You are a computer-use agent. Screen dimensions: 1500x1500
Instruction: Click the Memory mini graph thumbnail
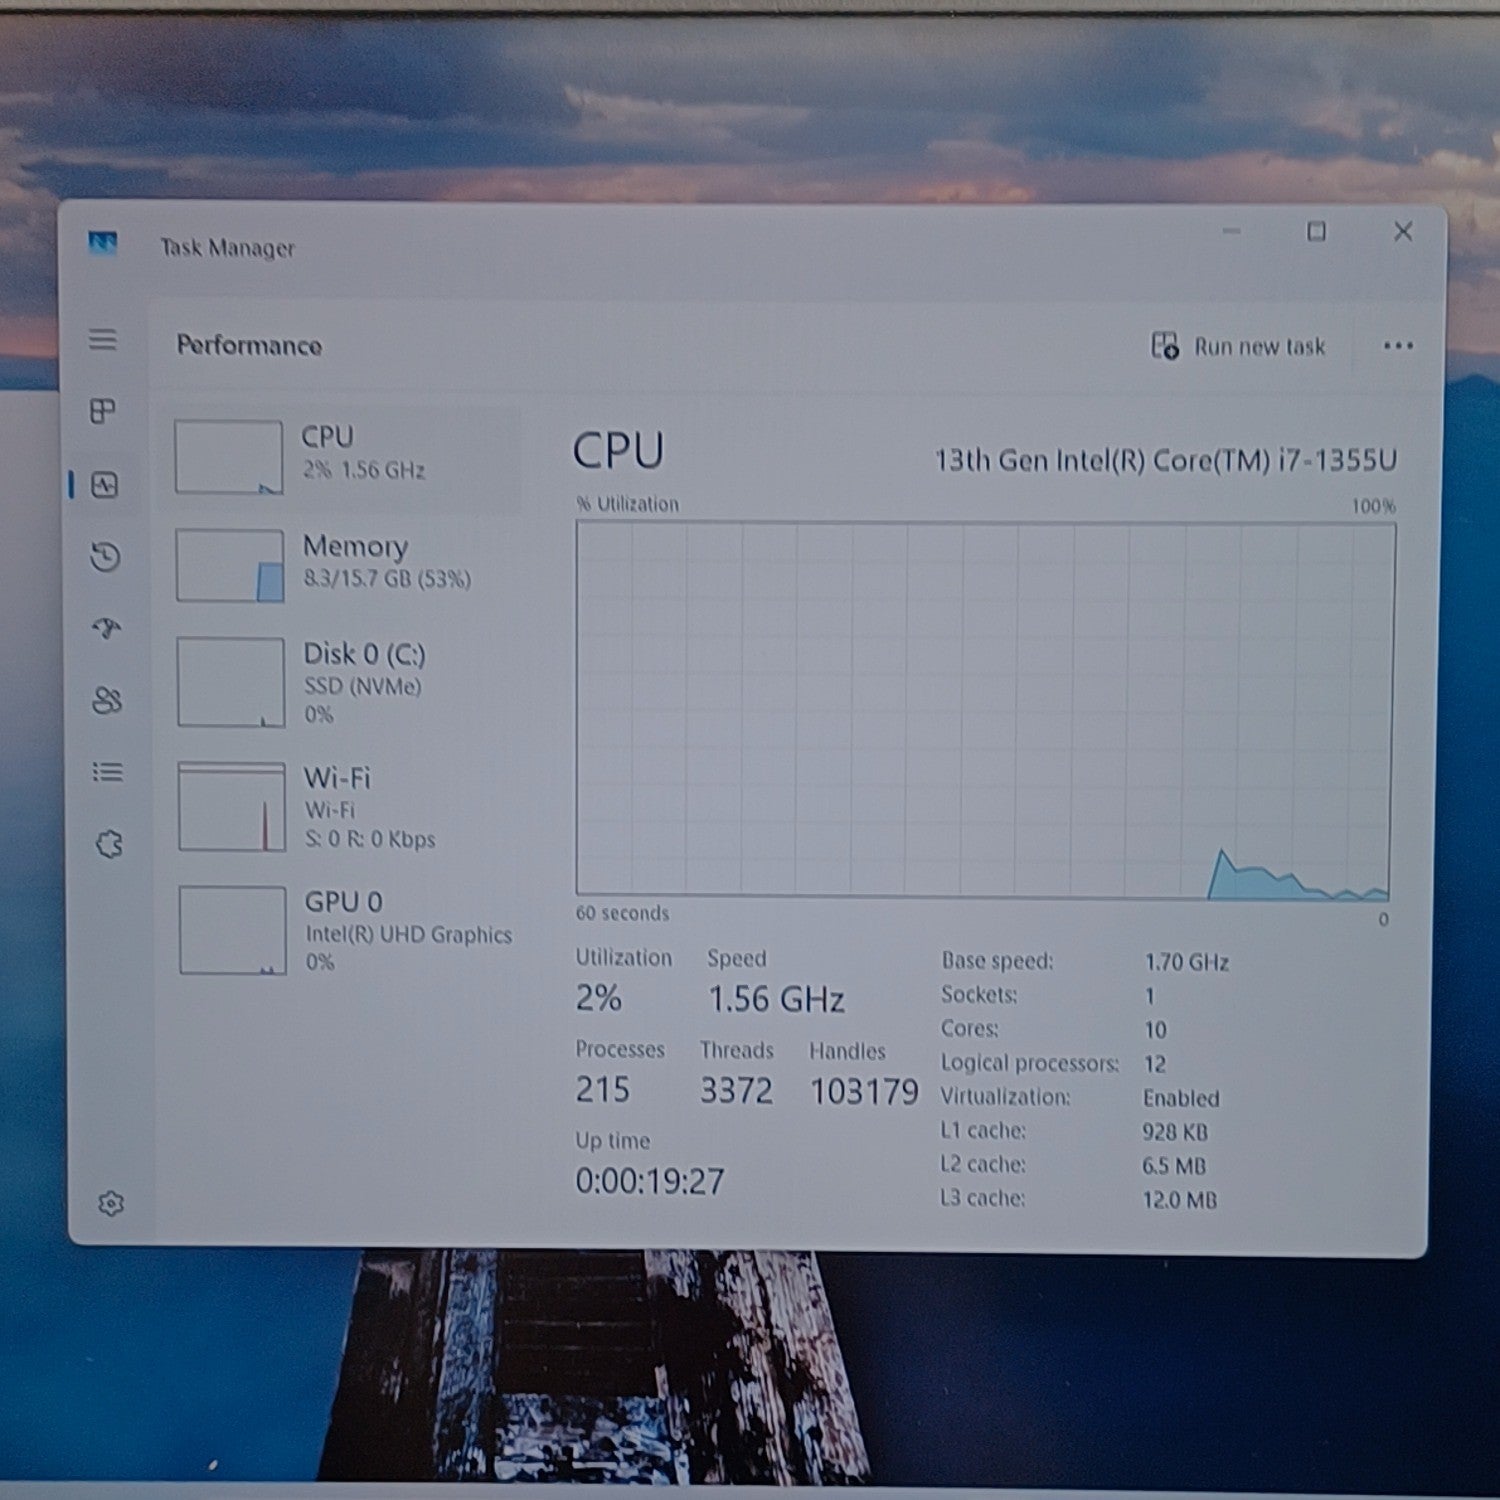click(x=230, y=566)
